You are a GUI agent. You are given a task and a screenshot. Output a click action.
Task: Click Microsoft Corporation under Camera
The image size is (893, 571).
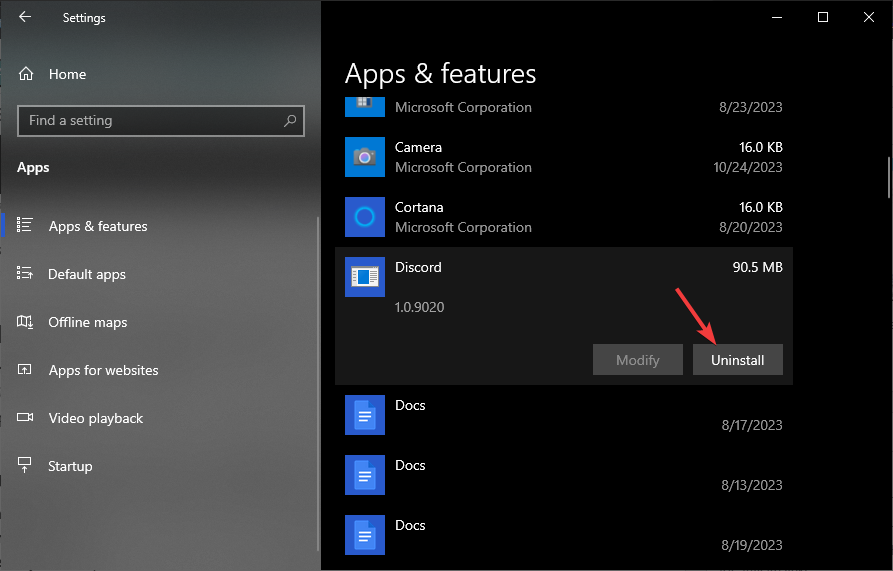(x=464, y=167)
